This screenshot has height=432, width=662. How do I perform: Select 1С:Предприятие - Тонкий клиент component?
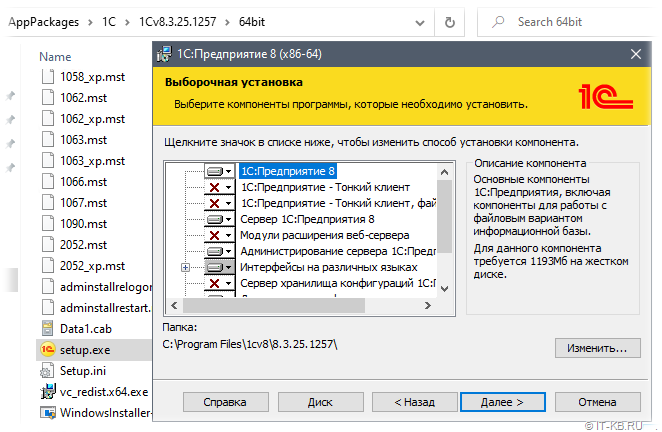pyautogui.click(x=325, y=187)
